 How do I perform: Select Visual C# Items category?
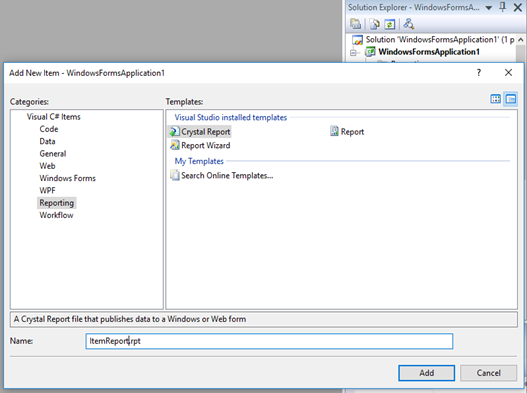click(54, 117)
